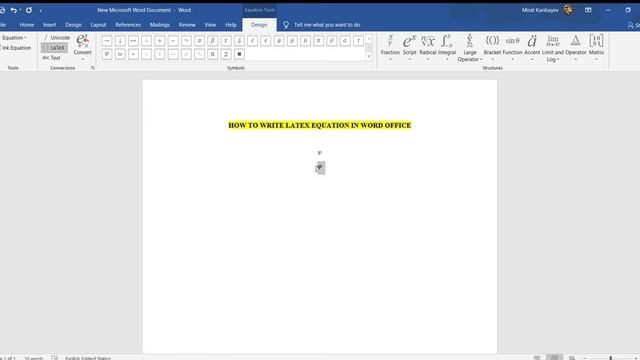640x360 pixels.
Task: Switch to the Insert tab
Action: [x=49, y=25]
